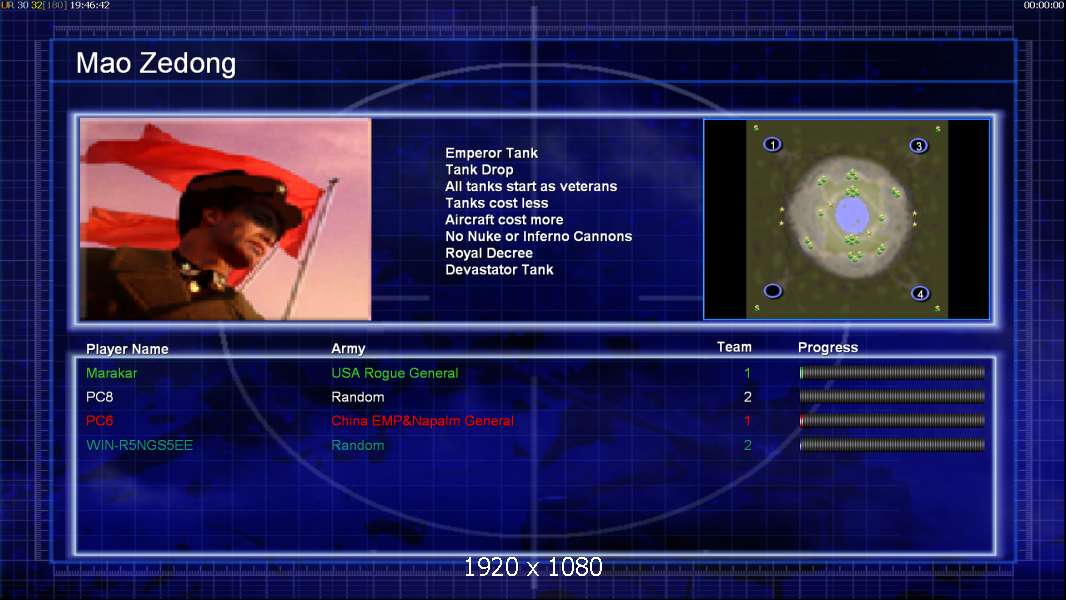Click the blue lake at minimap center
This screenshot has width=1066, height=600.
[851, 214]
